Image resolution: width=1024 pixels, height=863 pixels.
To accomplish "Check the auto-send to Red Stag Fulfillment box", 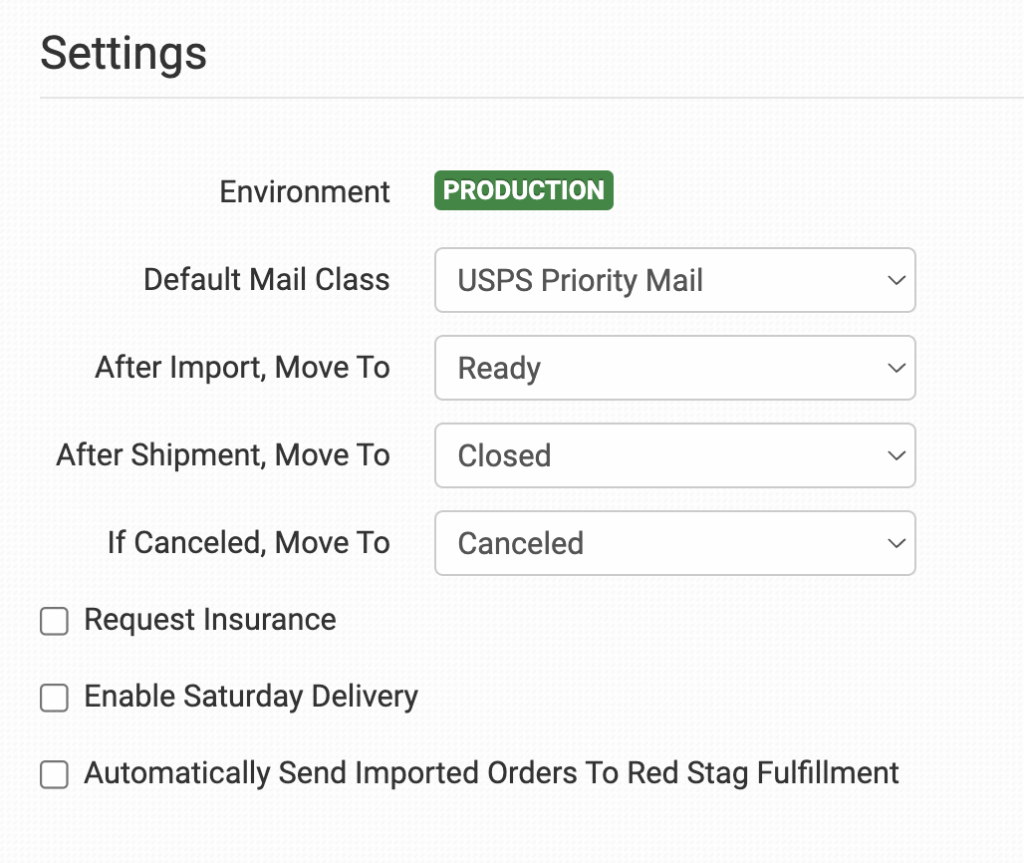I will click(x=54, y=775).
